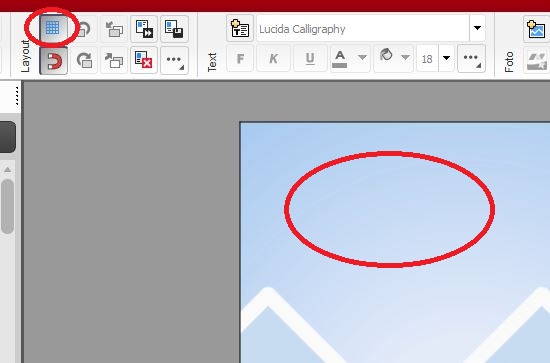
Task: Save the page layout icon
Action: click(x=174, y=29)
